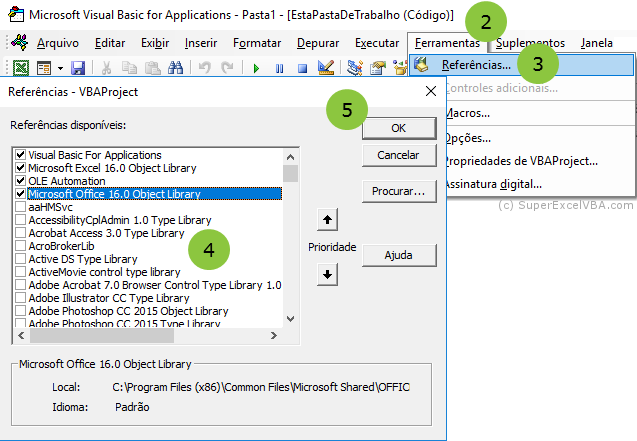Choose Assinatura digital... menu entry
The height and width of the screenshot is (441, 637).
click(x=493, y=184)
